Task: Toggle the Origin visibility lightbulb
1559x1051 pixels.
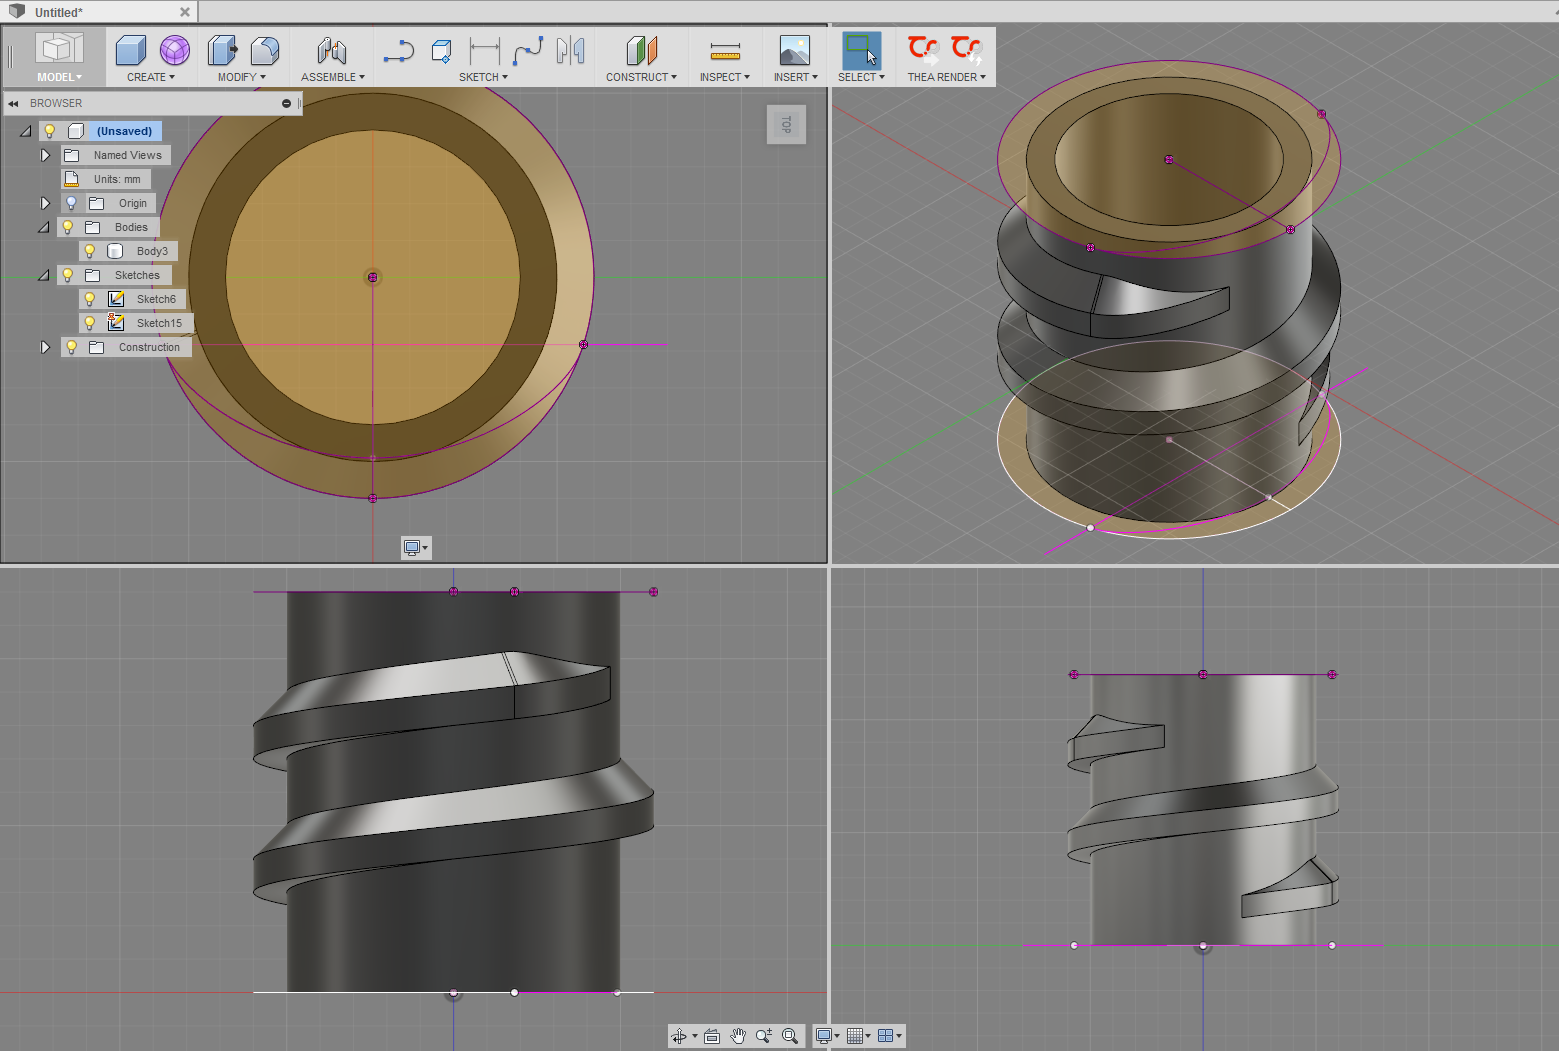Action: 71,202
